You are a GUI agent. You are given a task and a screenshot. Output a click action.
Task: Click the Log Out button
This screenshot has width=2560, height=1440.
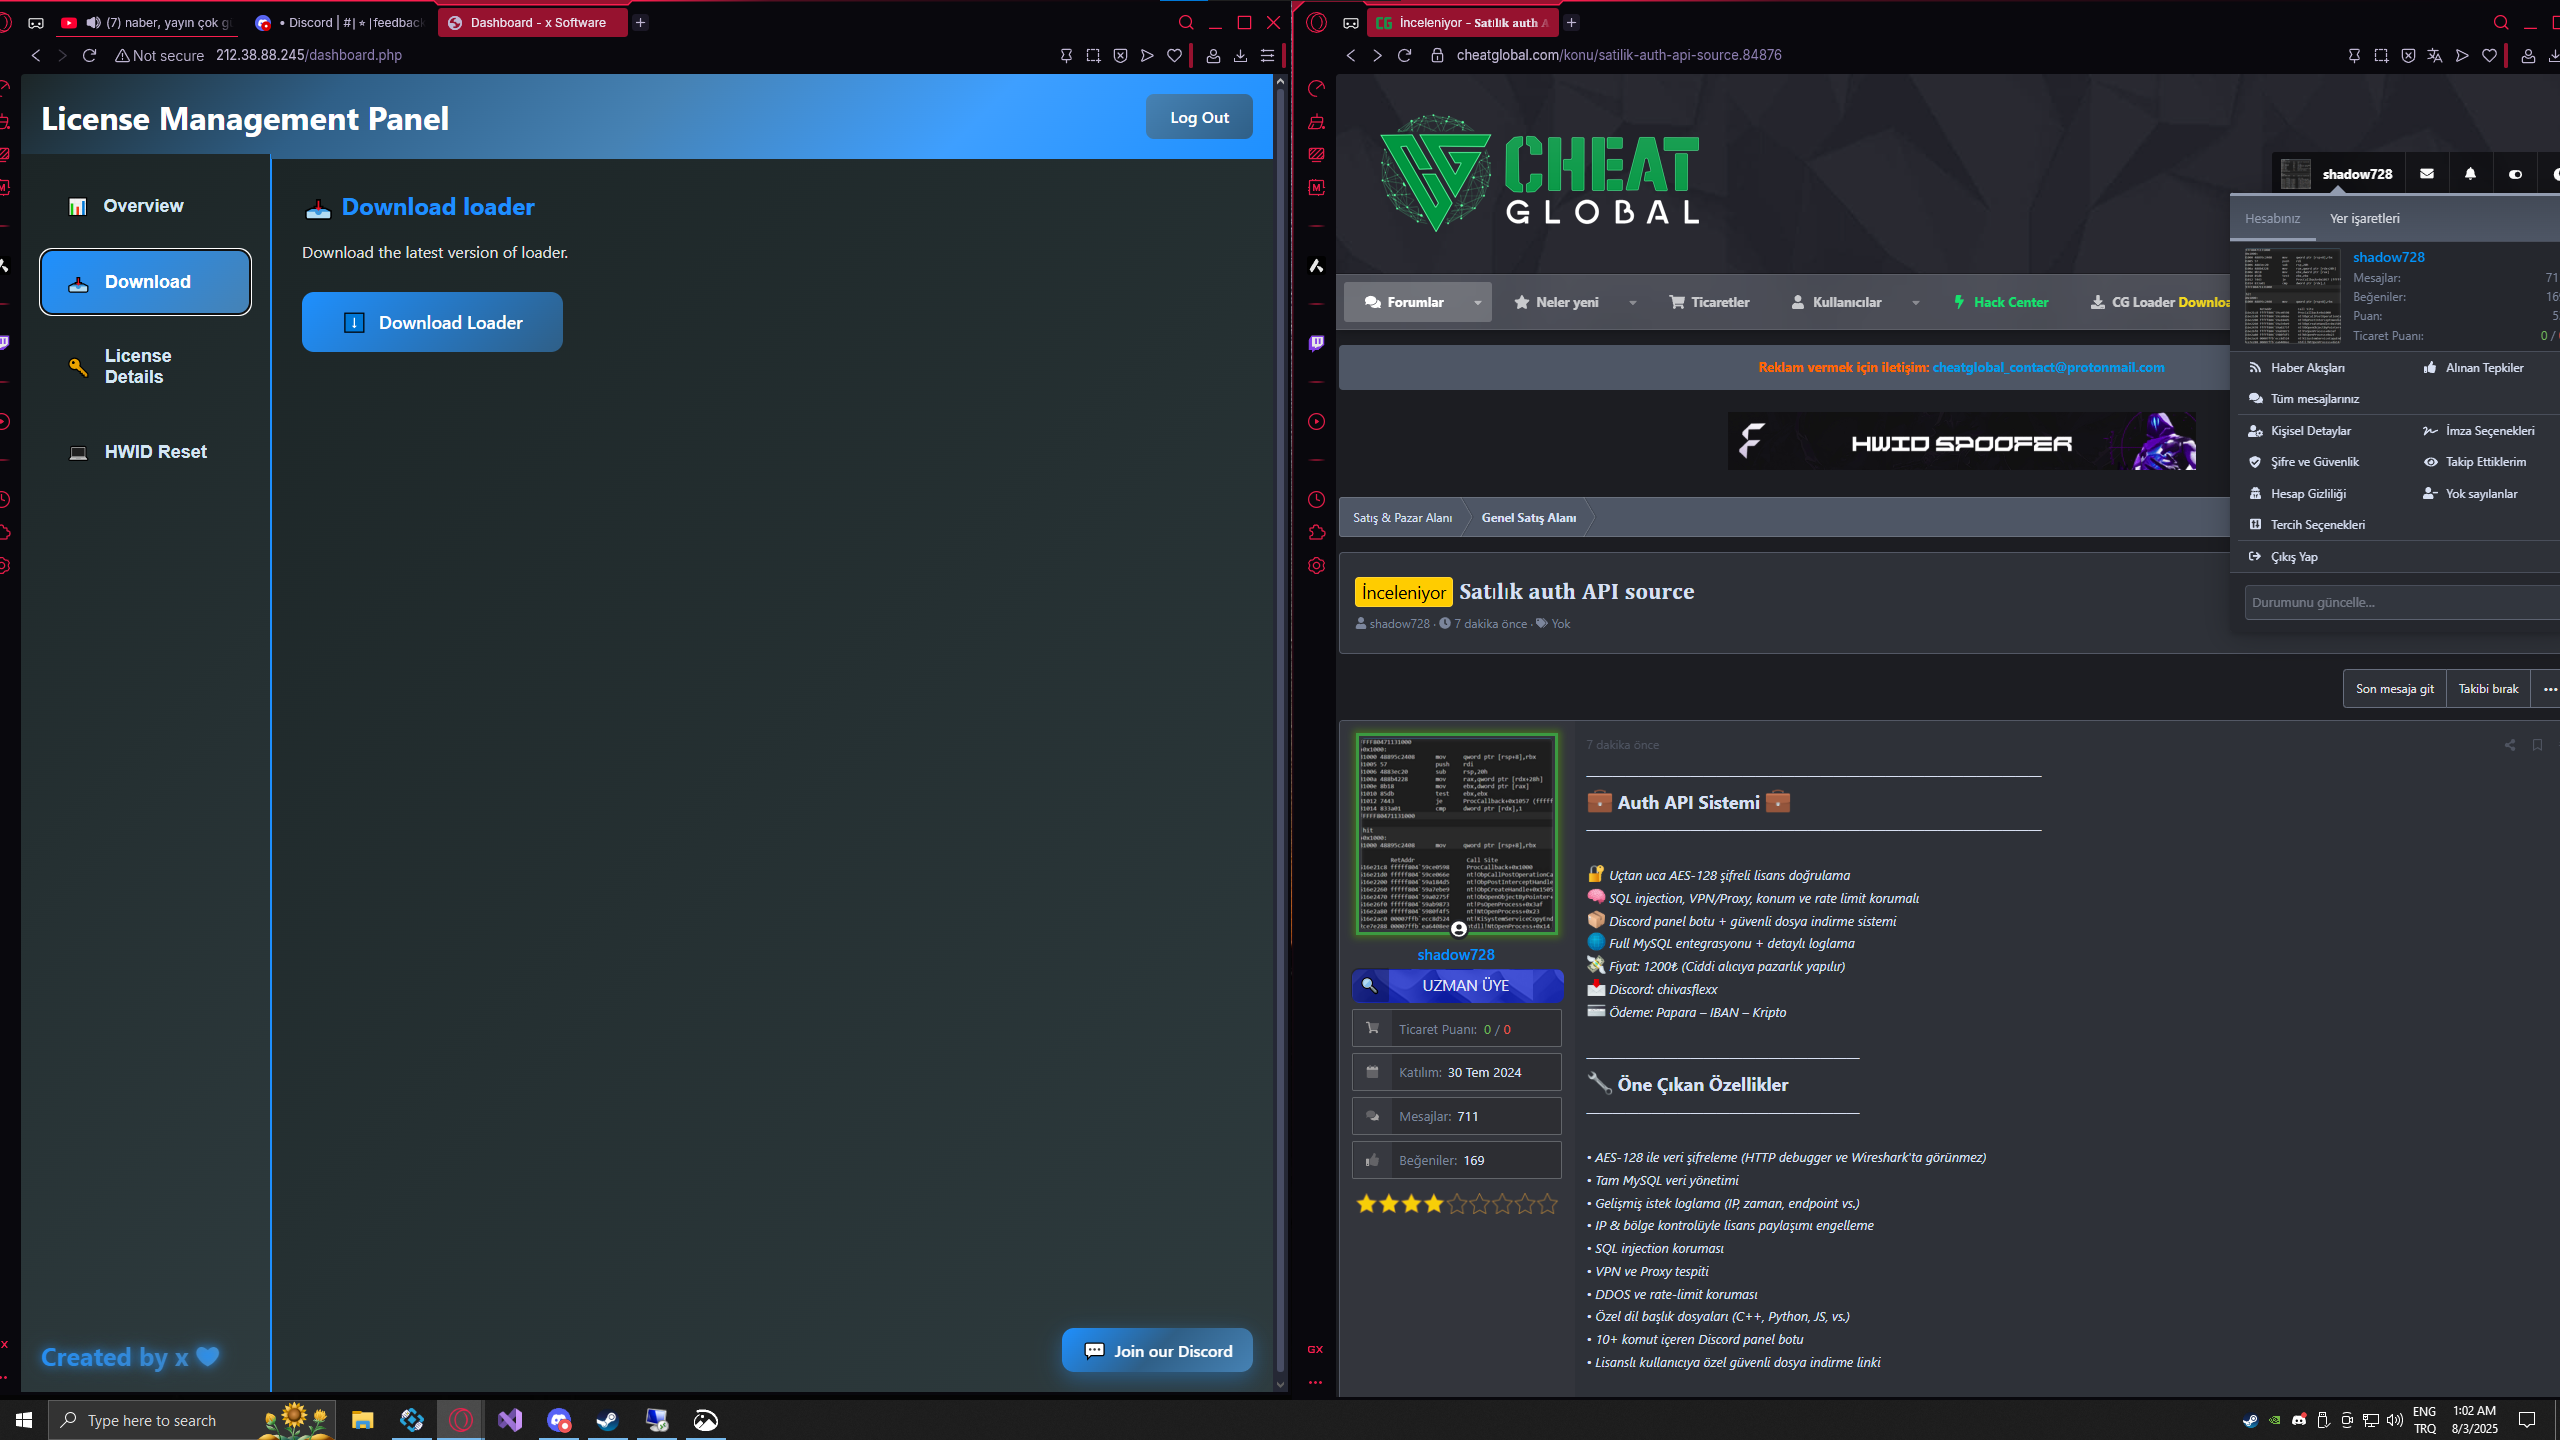1199,117
